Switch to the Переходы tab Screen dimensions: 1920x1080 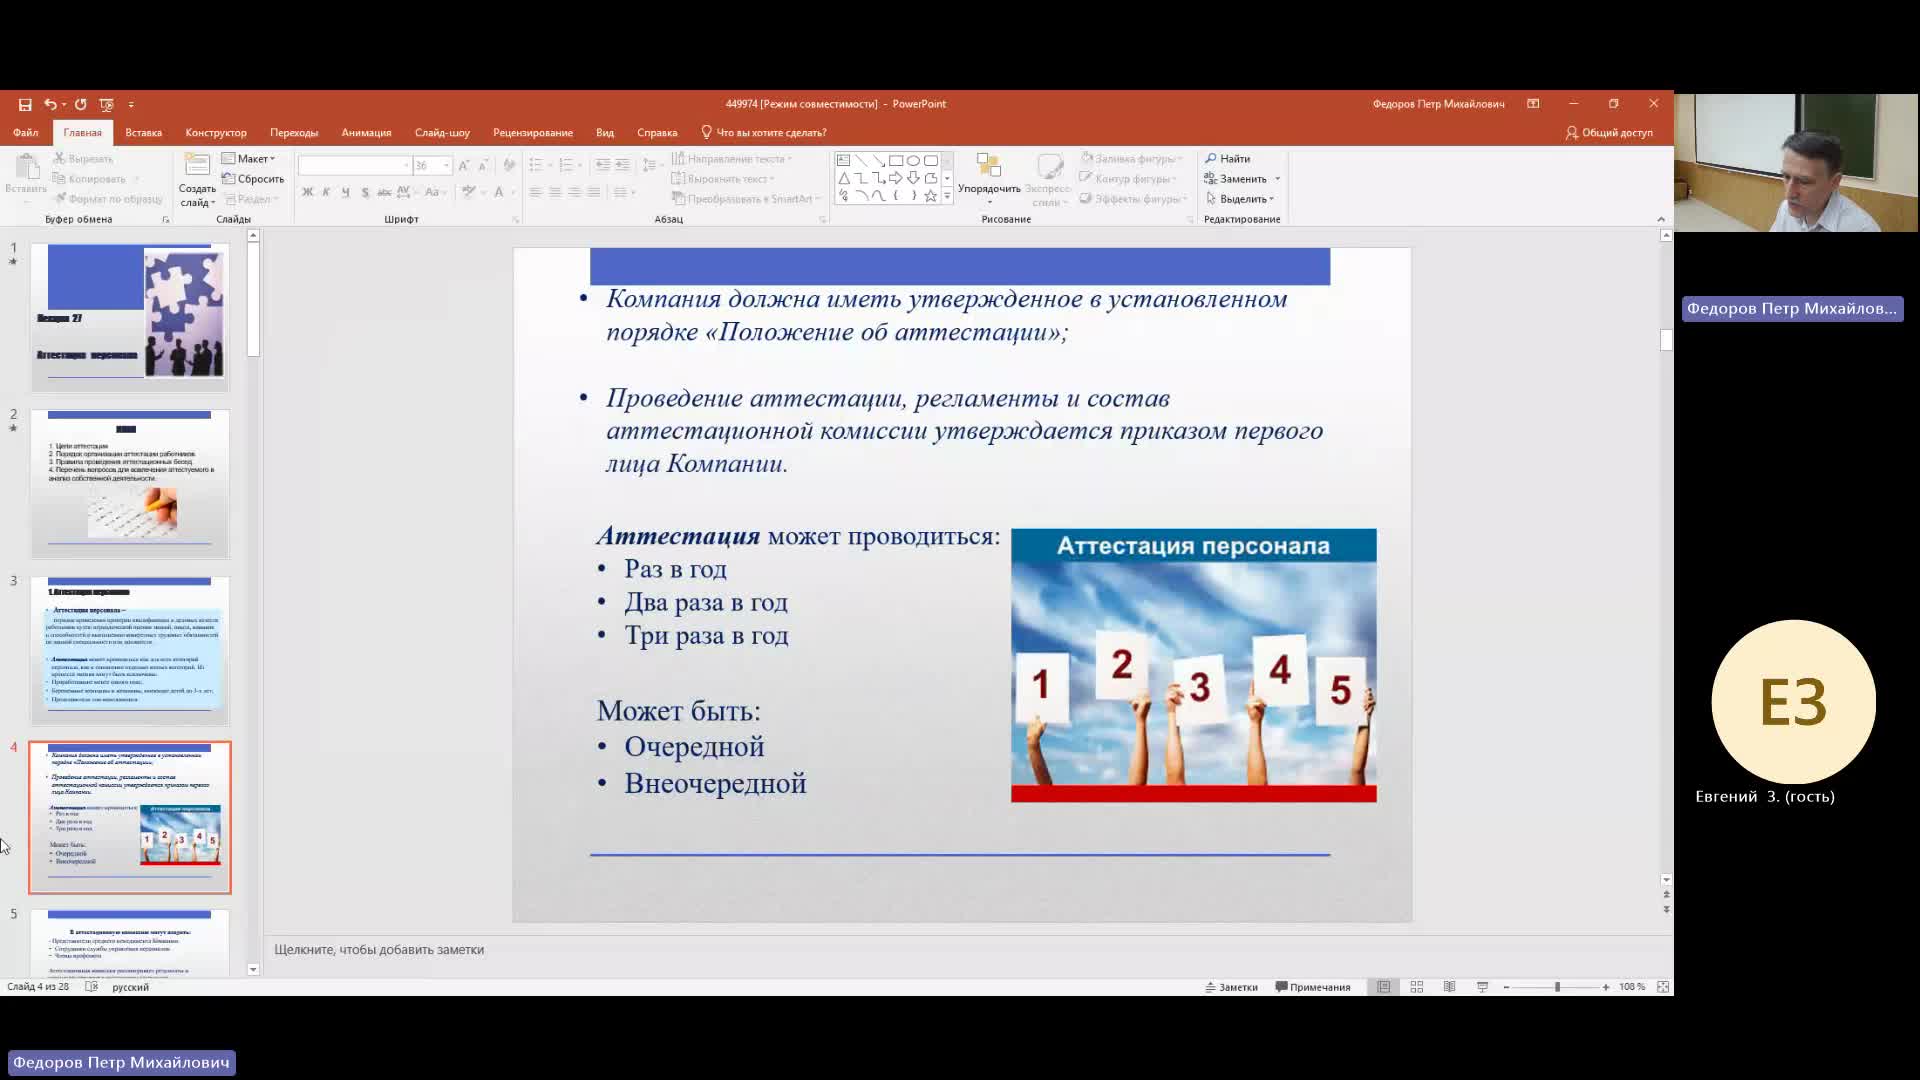(x=294, y=132)
